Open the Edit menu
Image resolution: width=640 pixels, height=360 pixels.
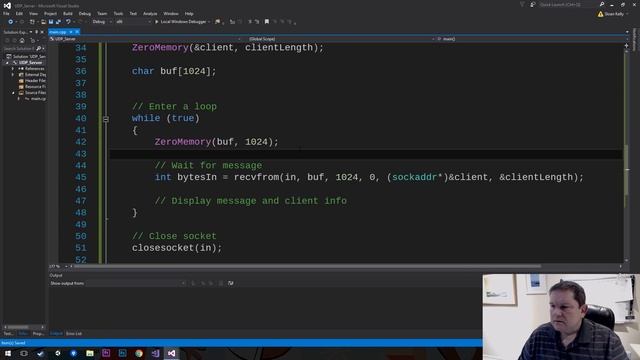[x=19, y=13]
